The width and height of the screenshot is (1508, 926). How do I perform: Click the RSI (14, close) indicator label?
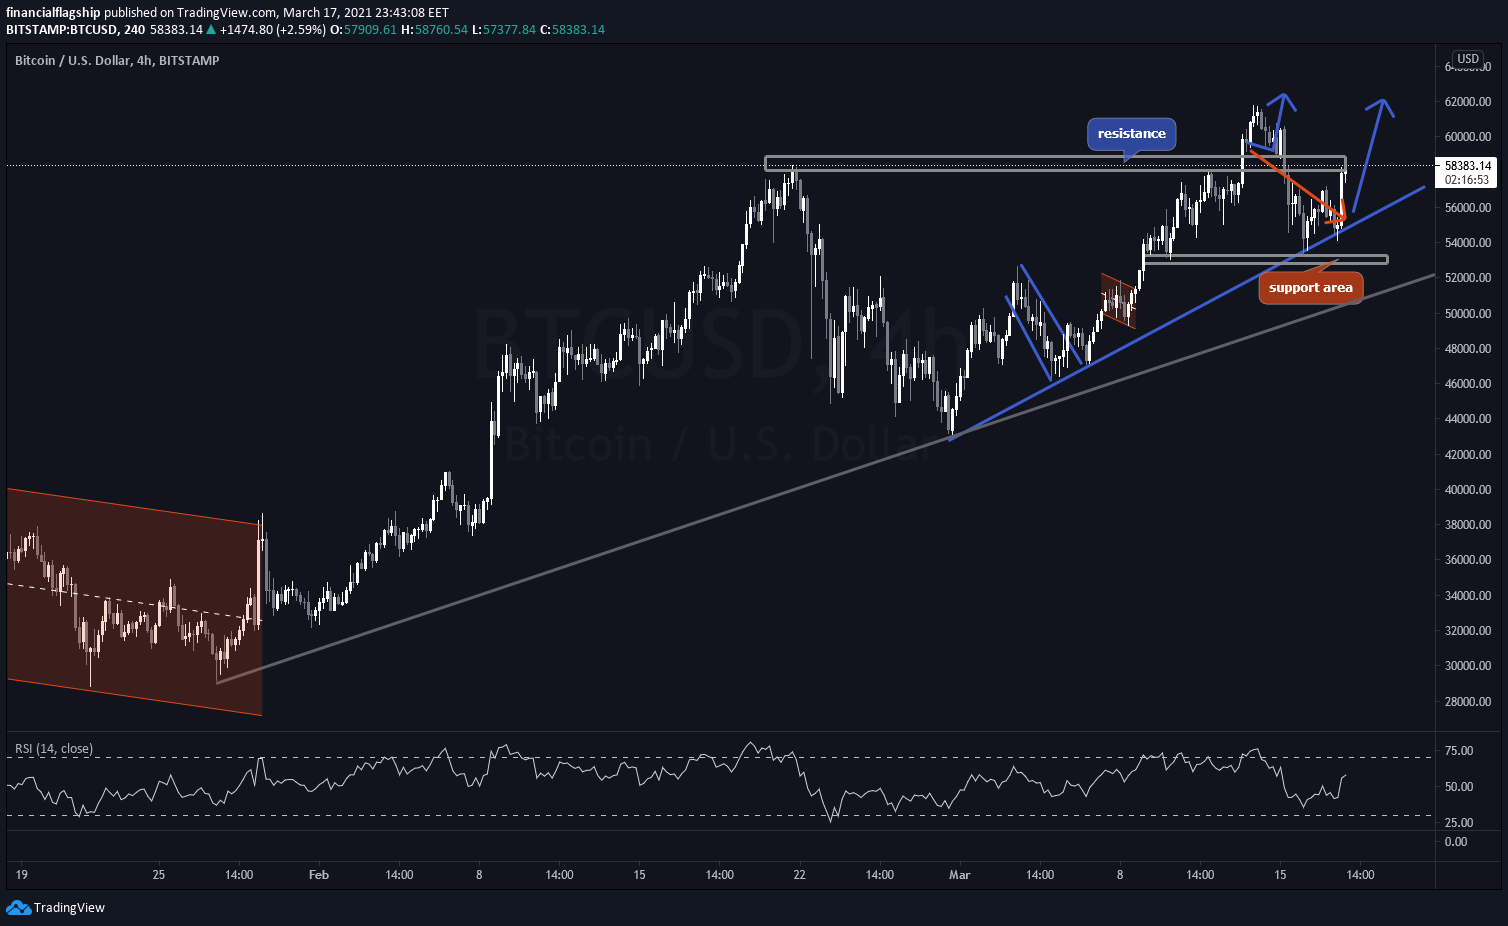coord(54,749)
